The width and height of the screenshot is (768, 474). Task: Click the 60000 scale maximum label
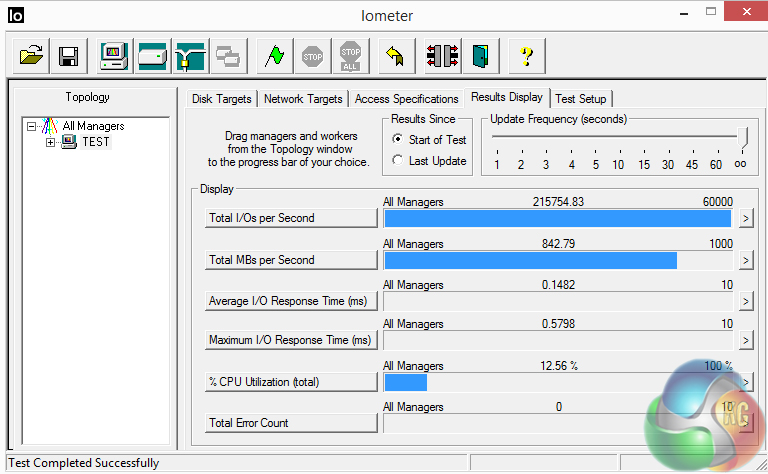[x=718, y=202]
